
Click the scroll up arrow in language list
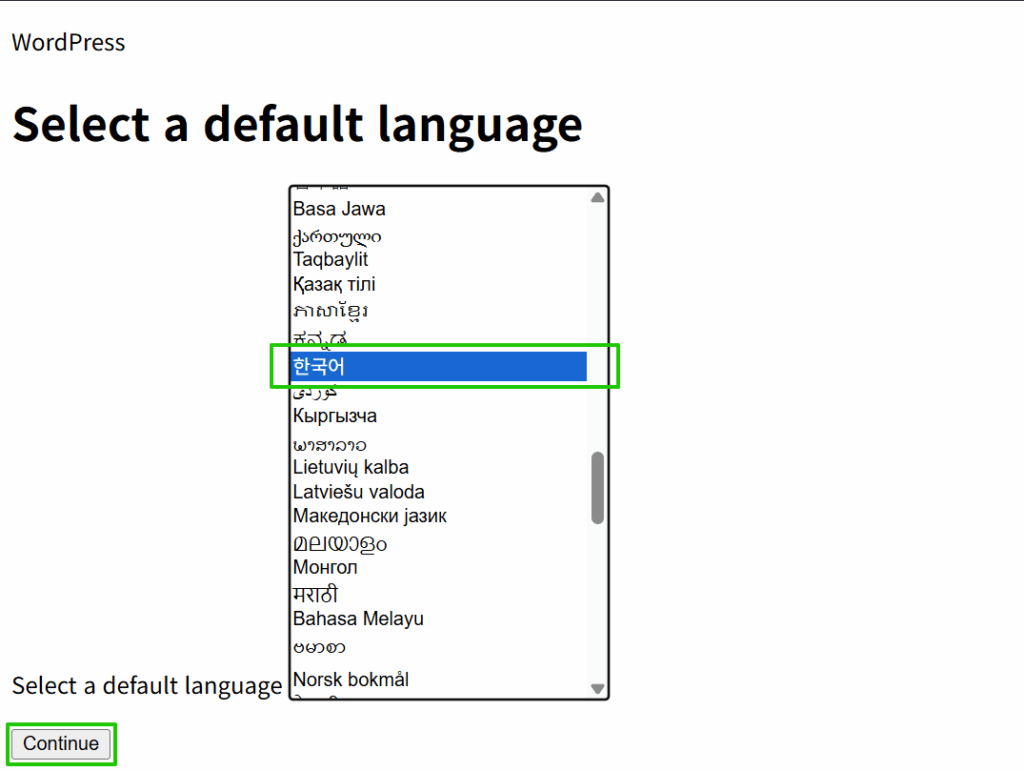tap(597, 198)
